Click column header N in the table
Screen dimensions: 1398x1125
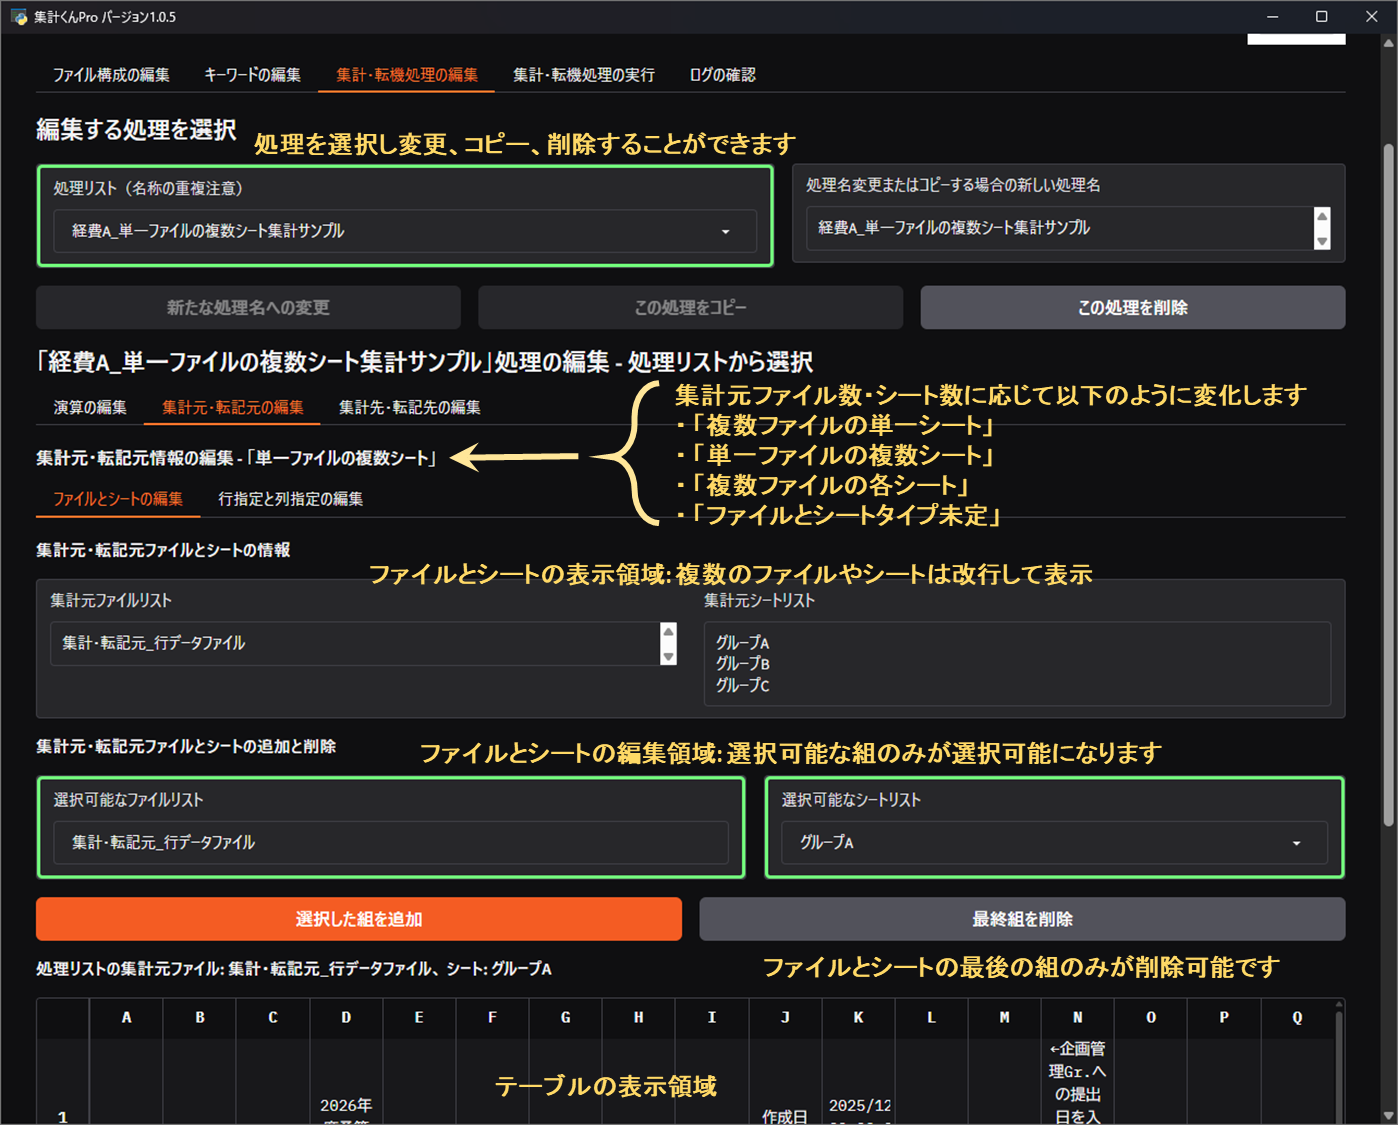click(x=1078, y=1018)
